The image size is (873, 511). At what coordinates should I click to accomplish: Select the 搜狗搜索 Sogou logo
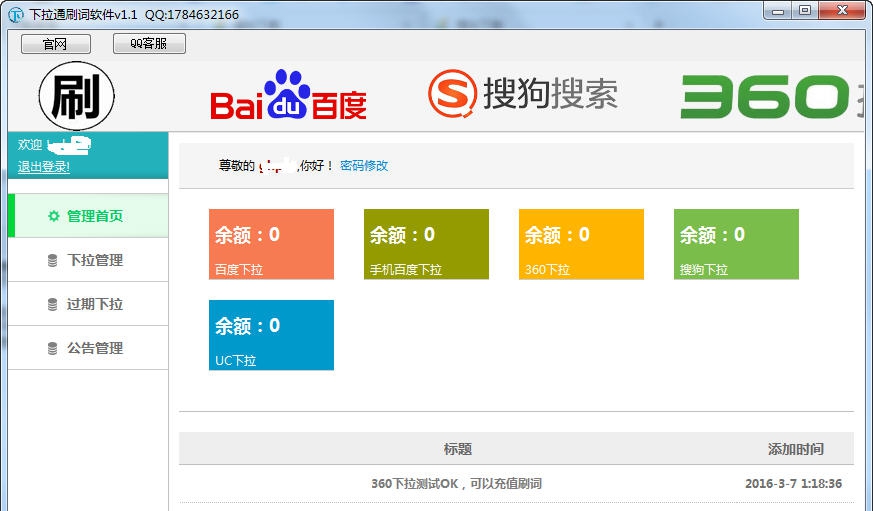pos(523,93)
